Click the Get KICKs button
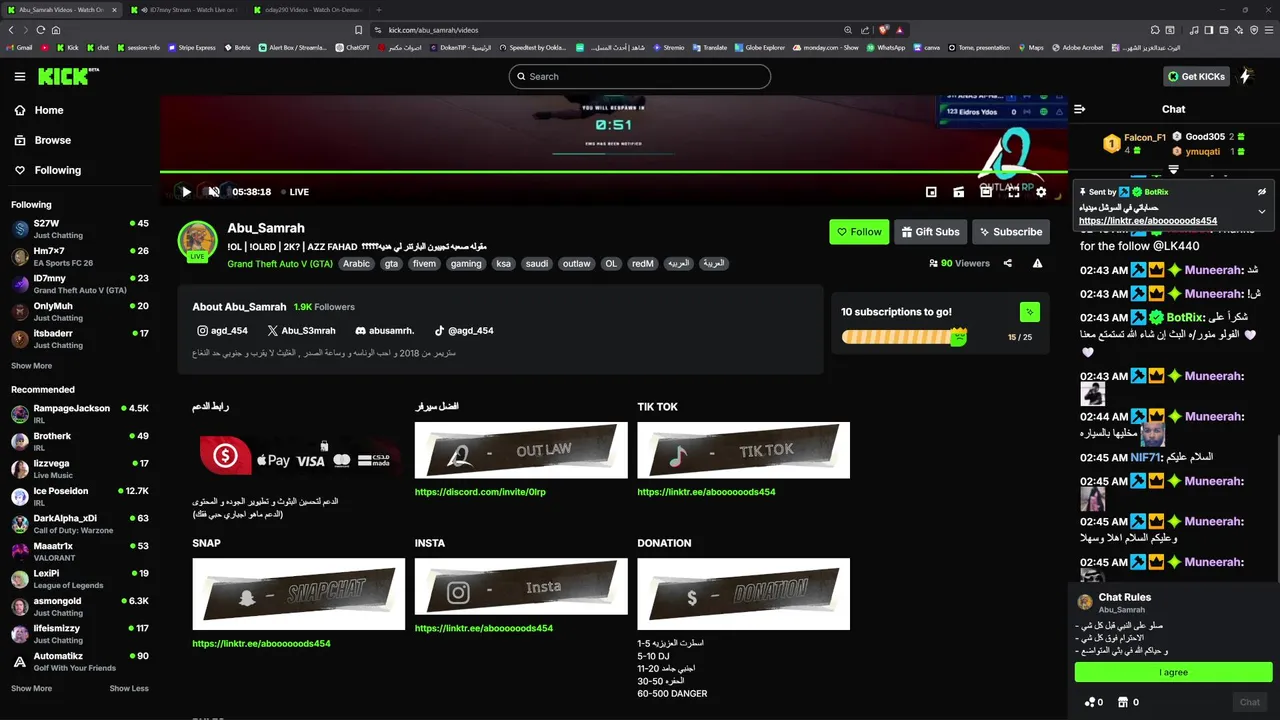The height and width of the screenshot is (720, 1280). (1196, 76)
